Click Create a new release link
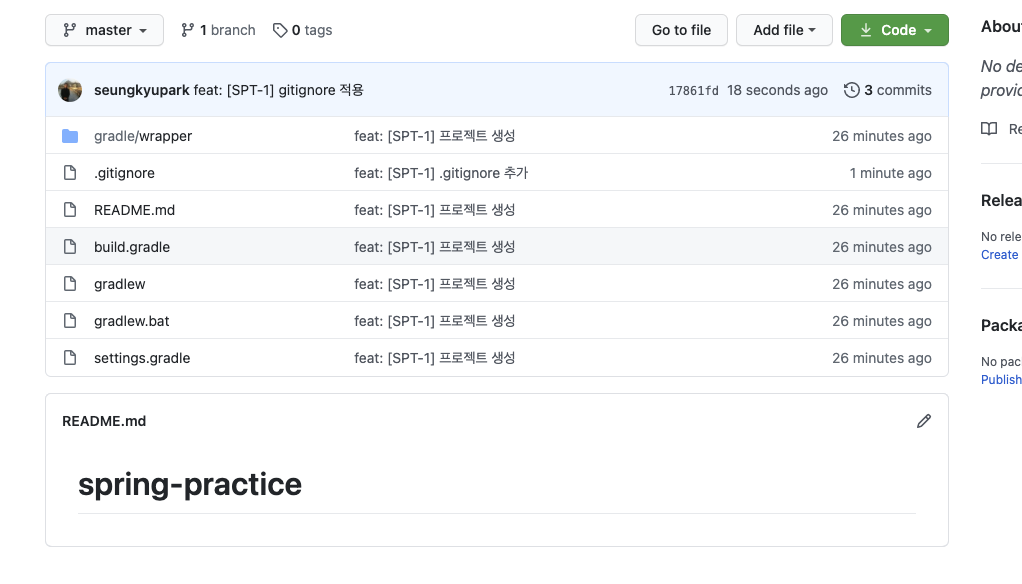This screenshot has height=584, width=1022. pos(1001,255)
